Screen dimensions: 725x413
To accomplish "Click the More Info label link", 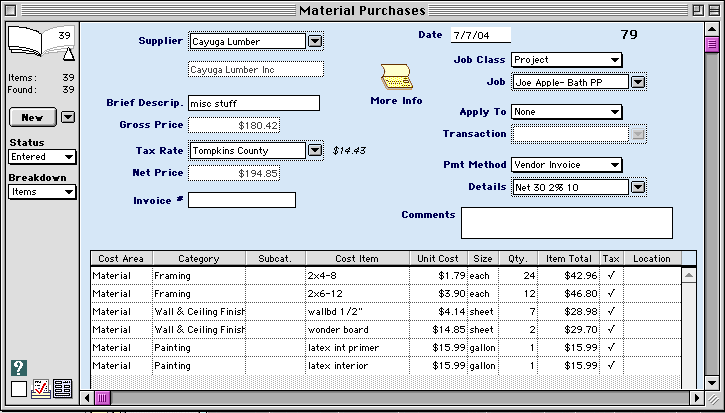I will click(x=396, y=101).
